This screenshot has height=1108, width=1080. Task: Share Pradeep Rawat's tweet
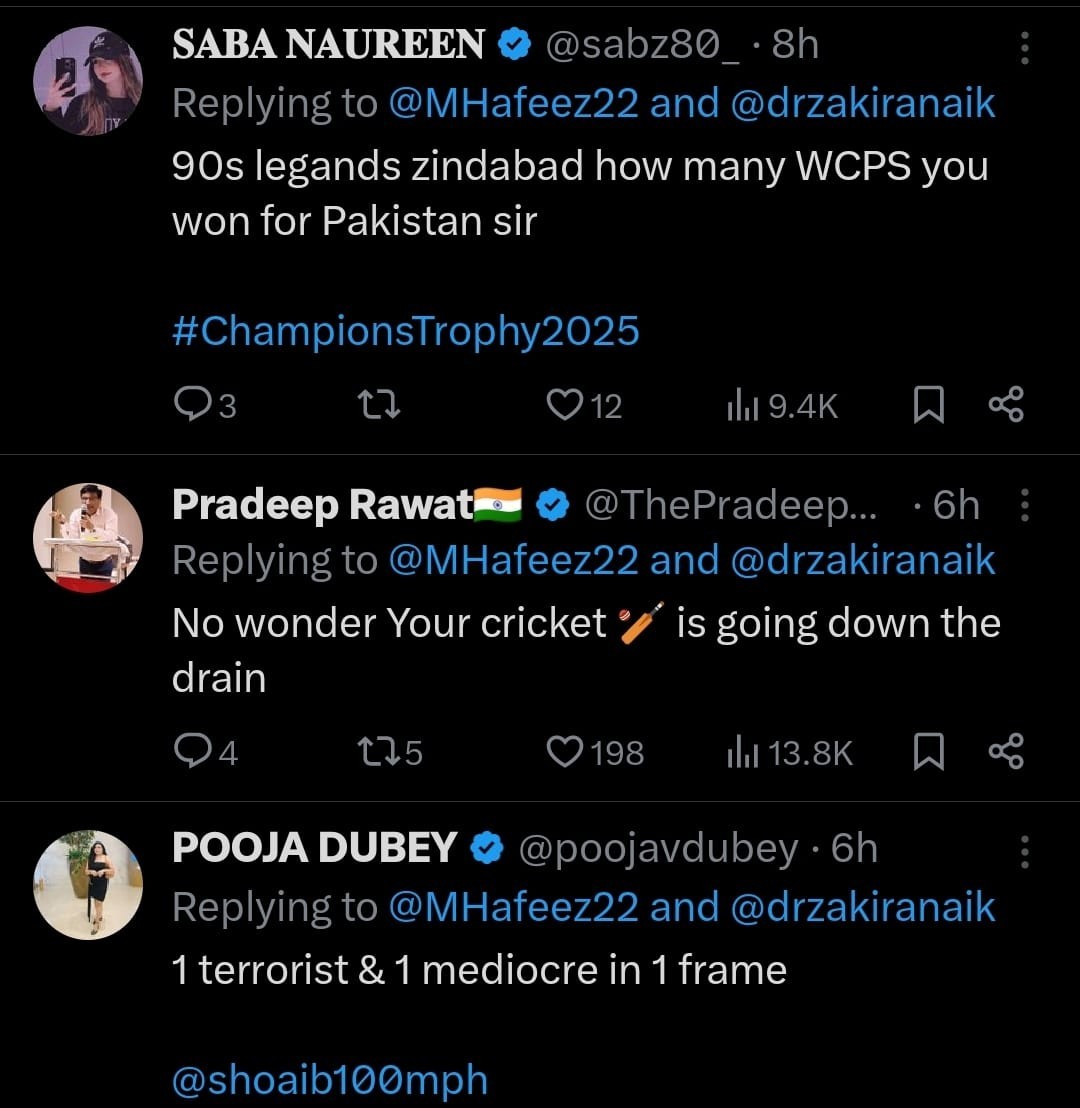(1006, 751)
